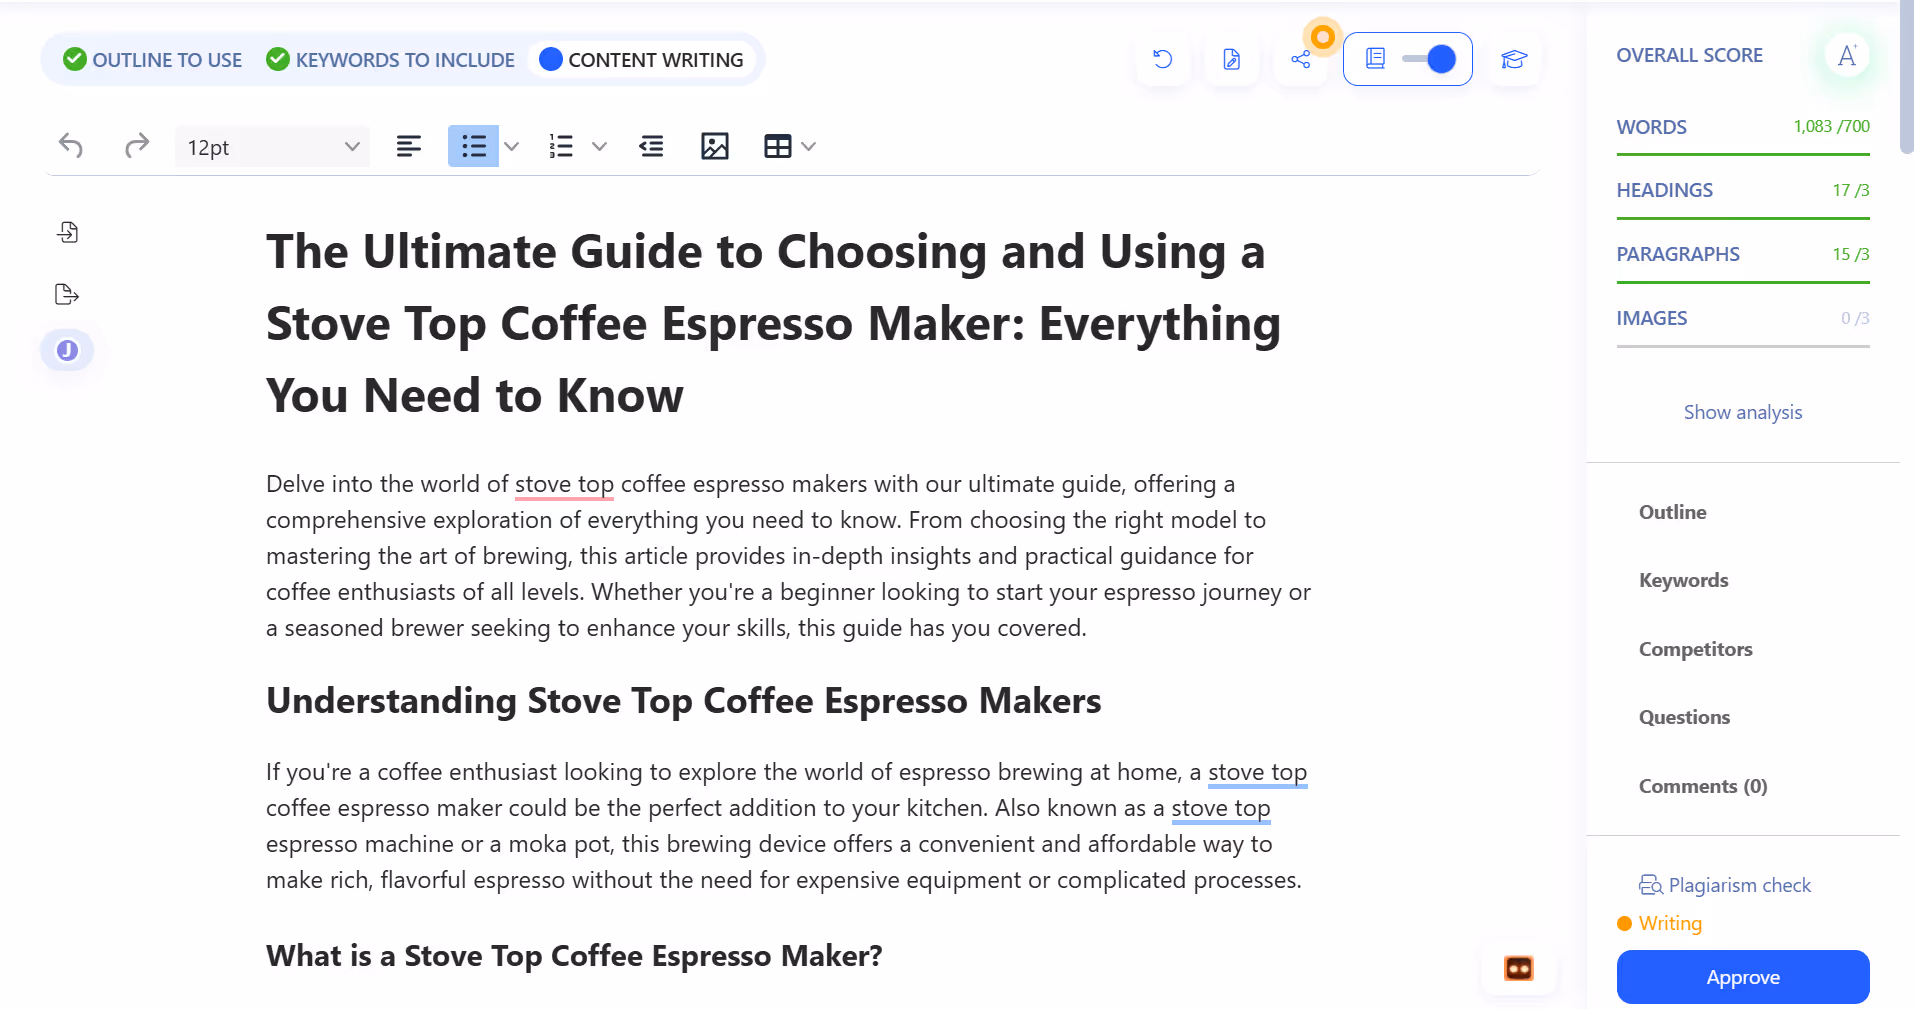Expand the numbered list style arrow
The height and width of the screenshot is (1009, 1914).
599,147
